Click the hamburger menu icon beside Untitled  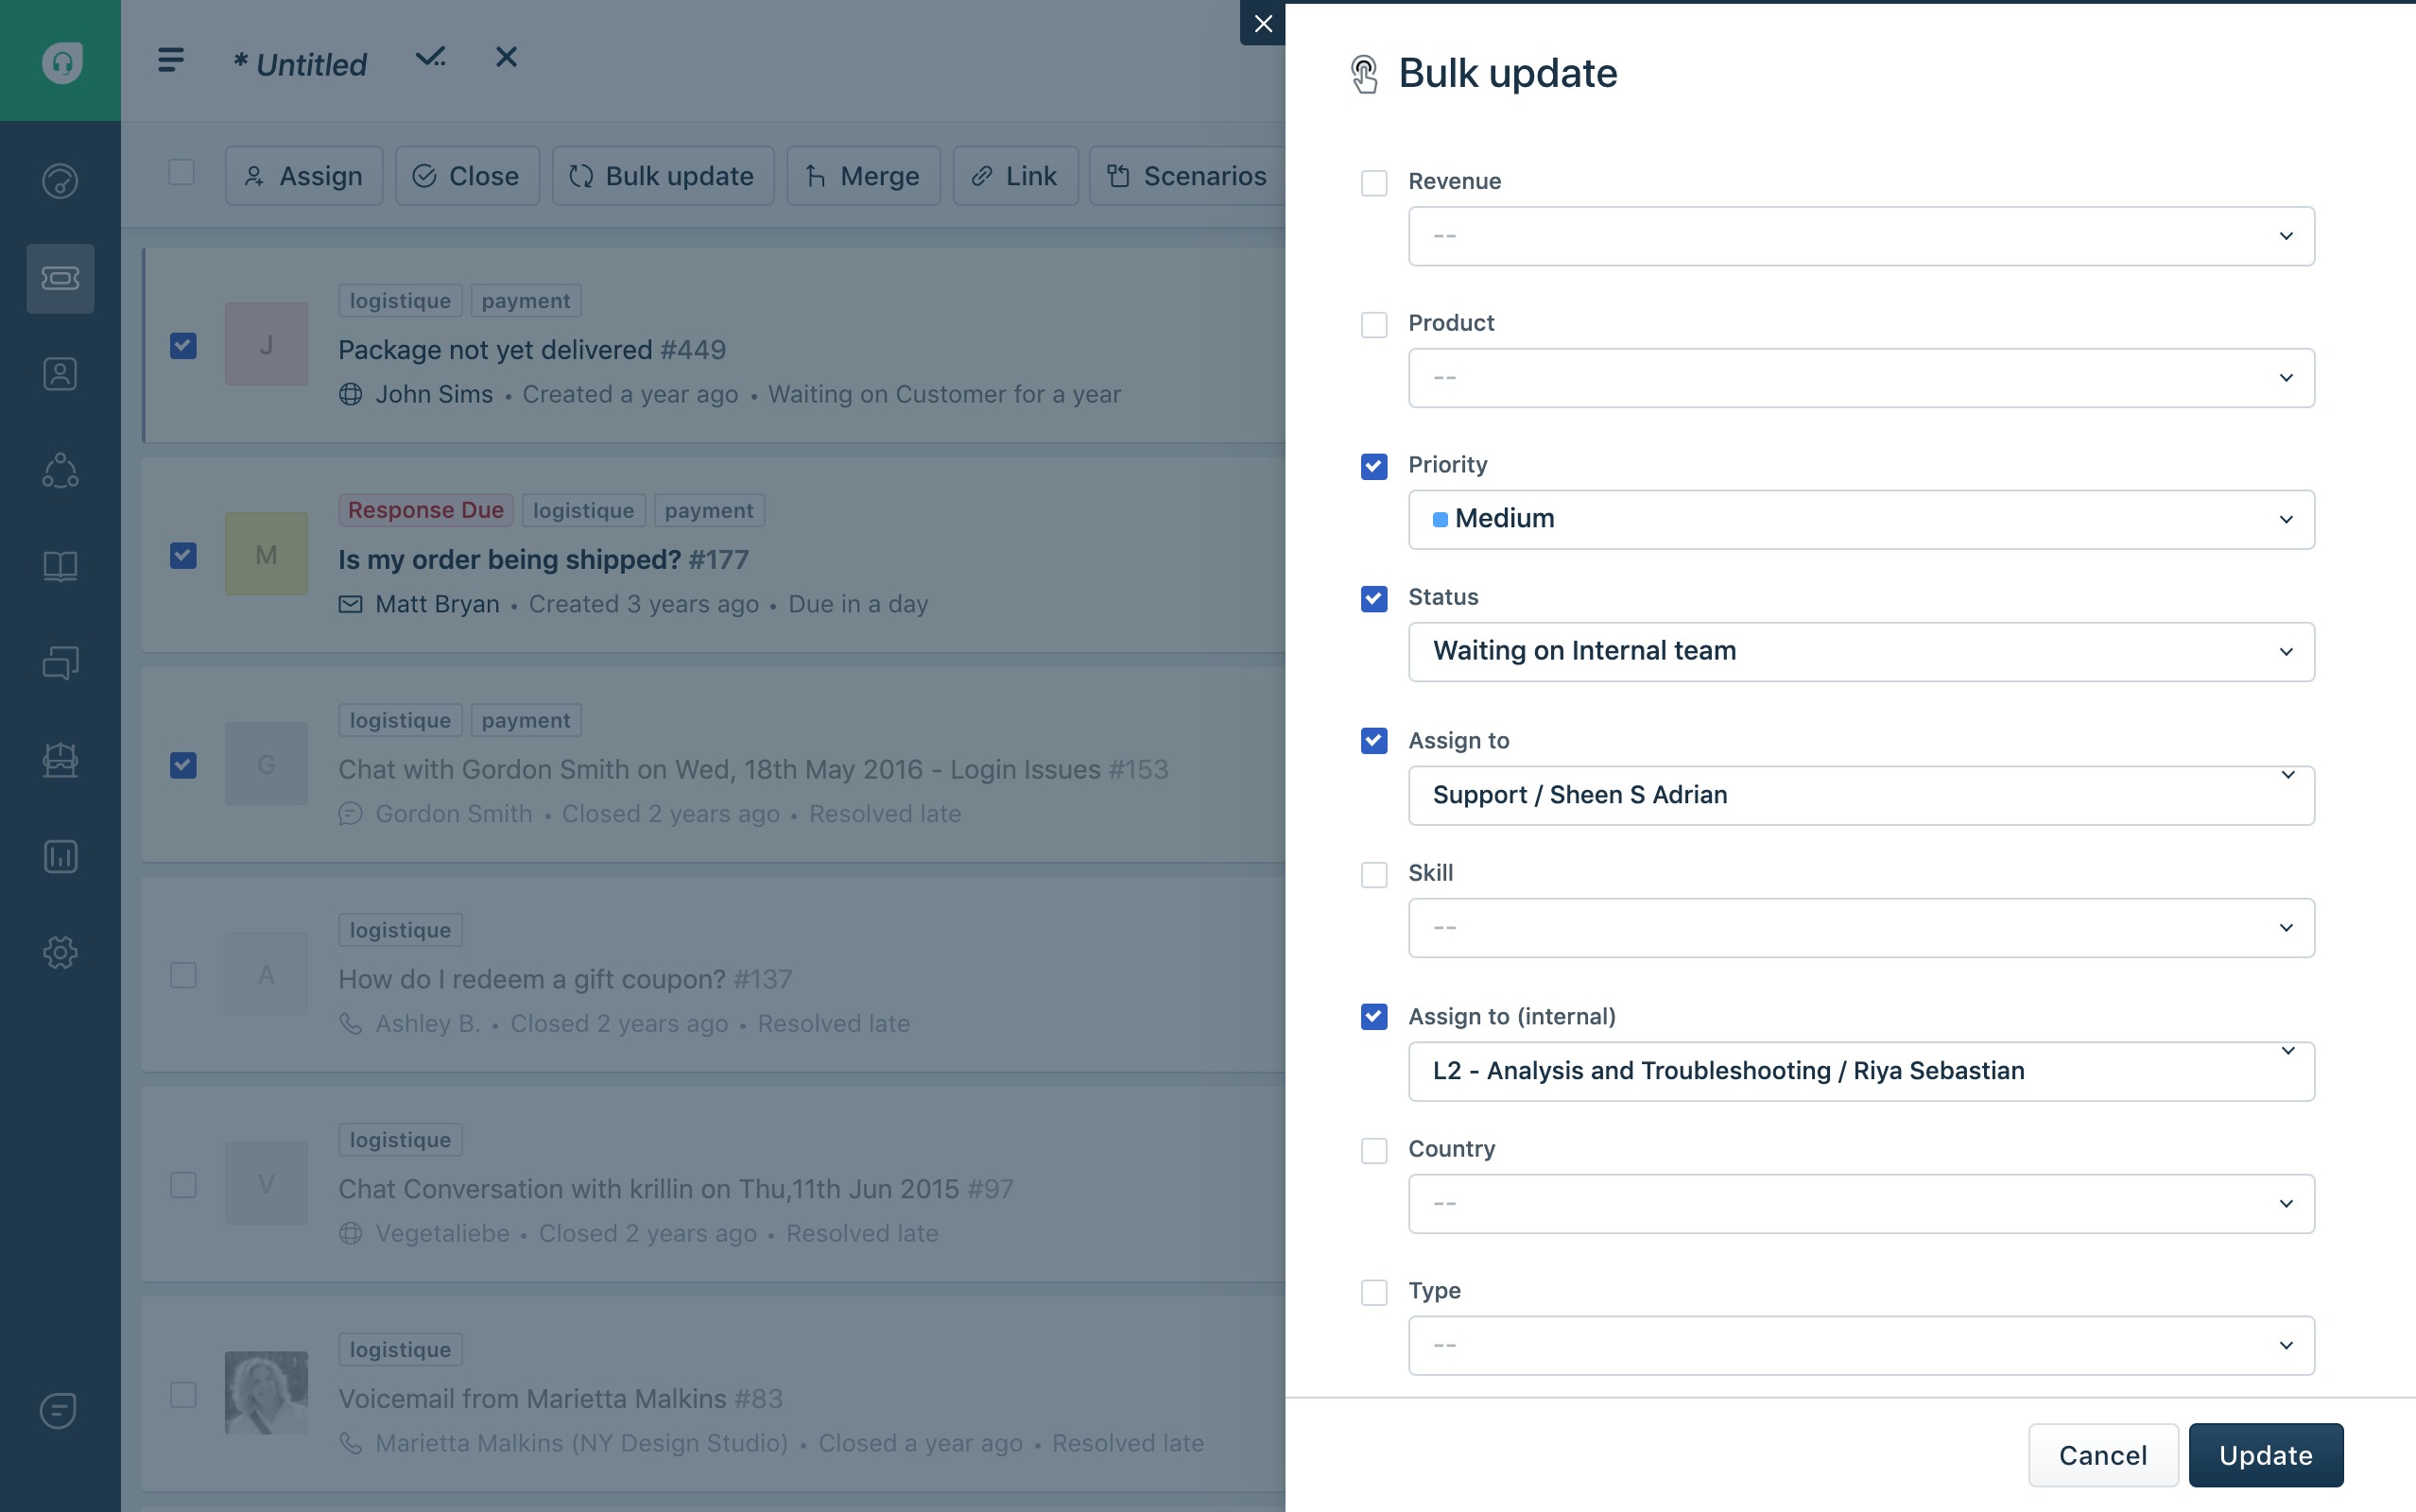[171, 60]
